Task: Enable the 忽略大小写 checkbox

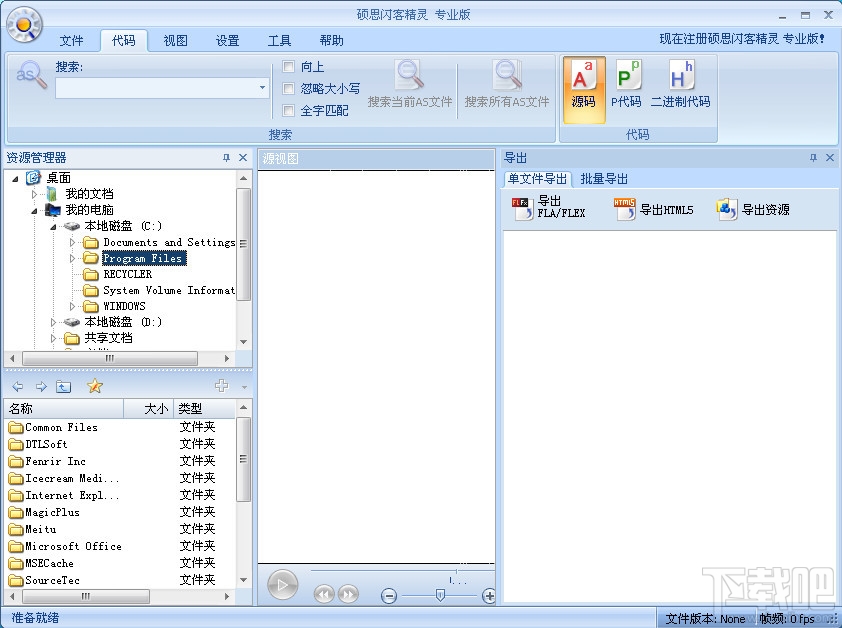Action: pyautogui.click(x=289, y=89)
